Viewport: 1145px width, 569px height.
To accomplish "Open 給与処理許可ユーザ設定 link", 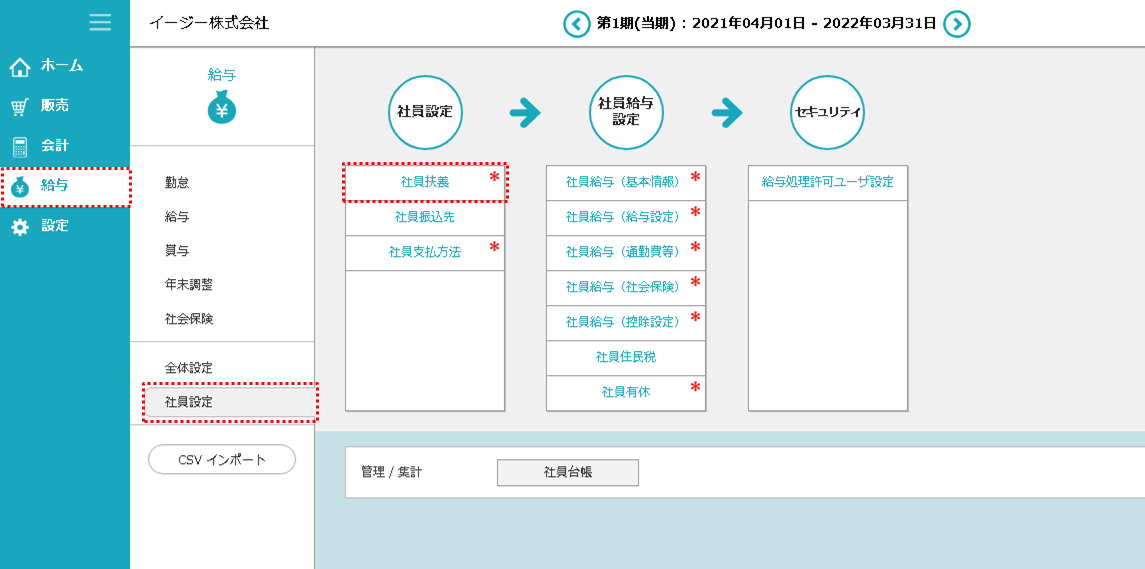I will click(x=827, y=182).
